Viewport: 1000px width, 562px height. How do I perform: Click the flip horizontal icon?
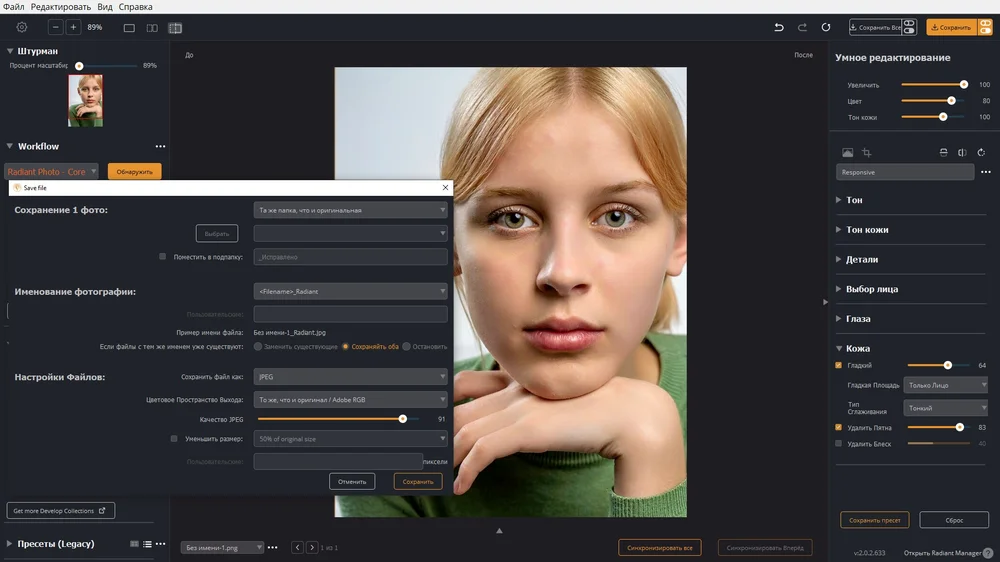click(x=962, y=152)
